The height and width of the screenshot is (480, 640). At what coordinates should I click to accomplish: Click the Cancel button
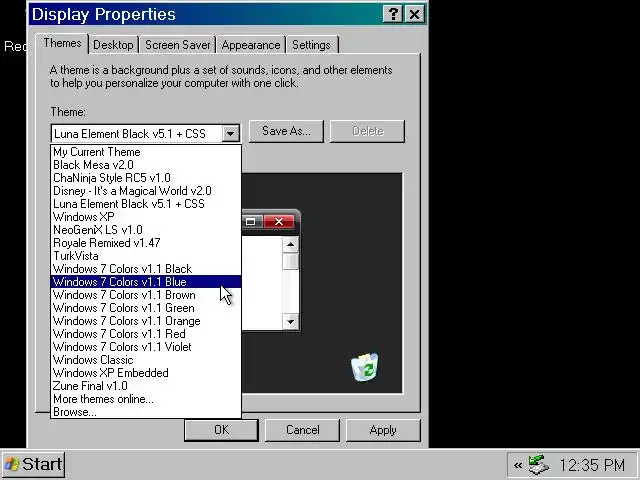coord(302,430)
